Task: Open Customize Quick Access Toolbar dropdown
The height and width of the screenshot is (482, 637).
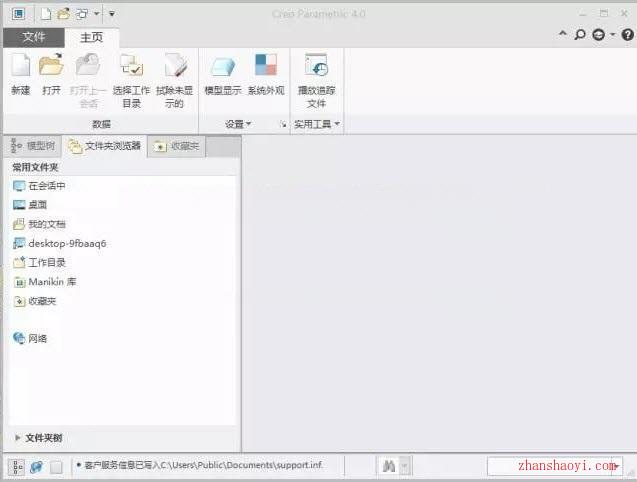Action: [x=112, y=14]
